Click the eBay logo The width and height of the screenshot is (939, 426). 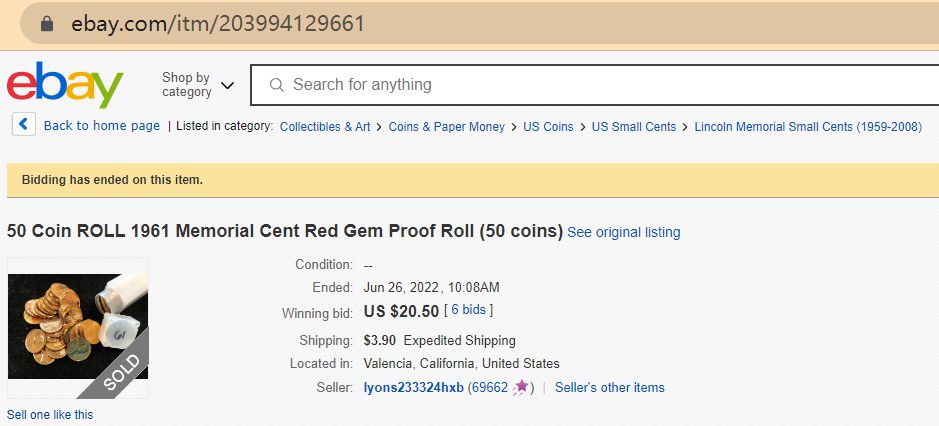(65, 85)
